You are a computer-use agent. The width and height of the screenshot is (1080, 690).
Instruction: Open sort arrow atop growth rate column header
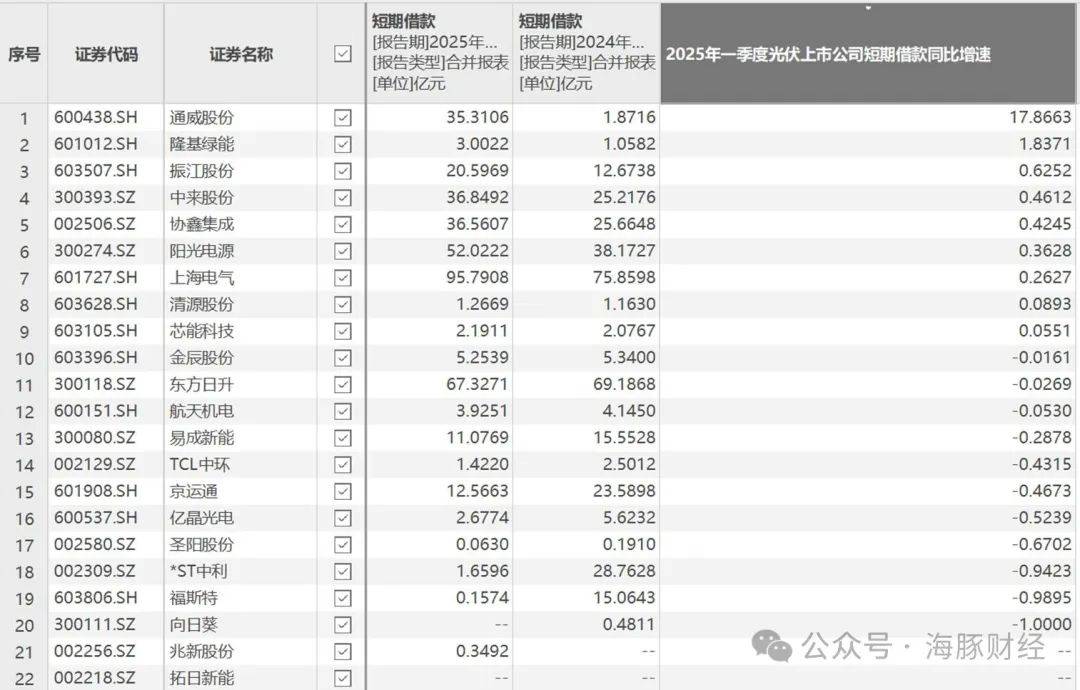click(x=868, y=9)
